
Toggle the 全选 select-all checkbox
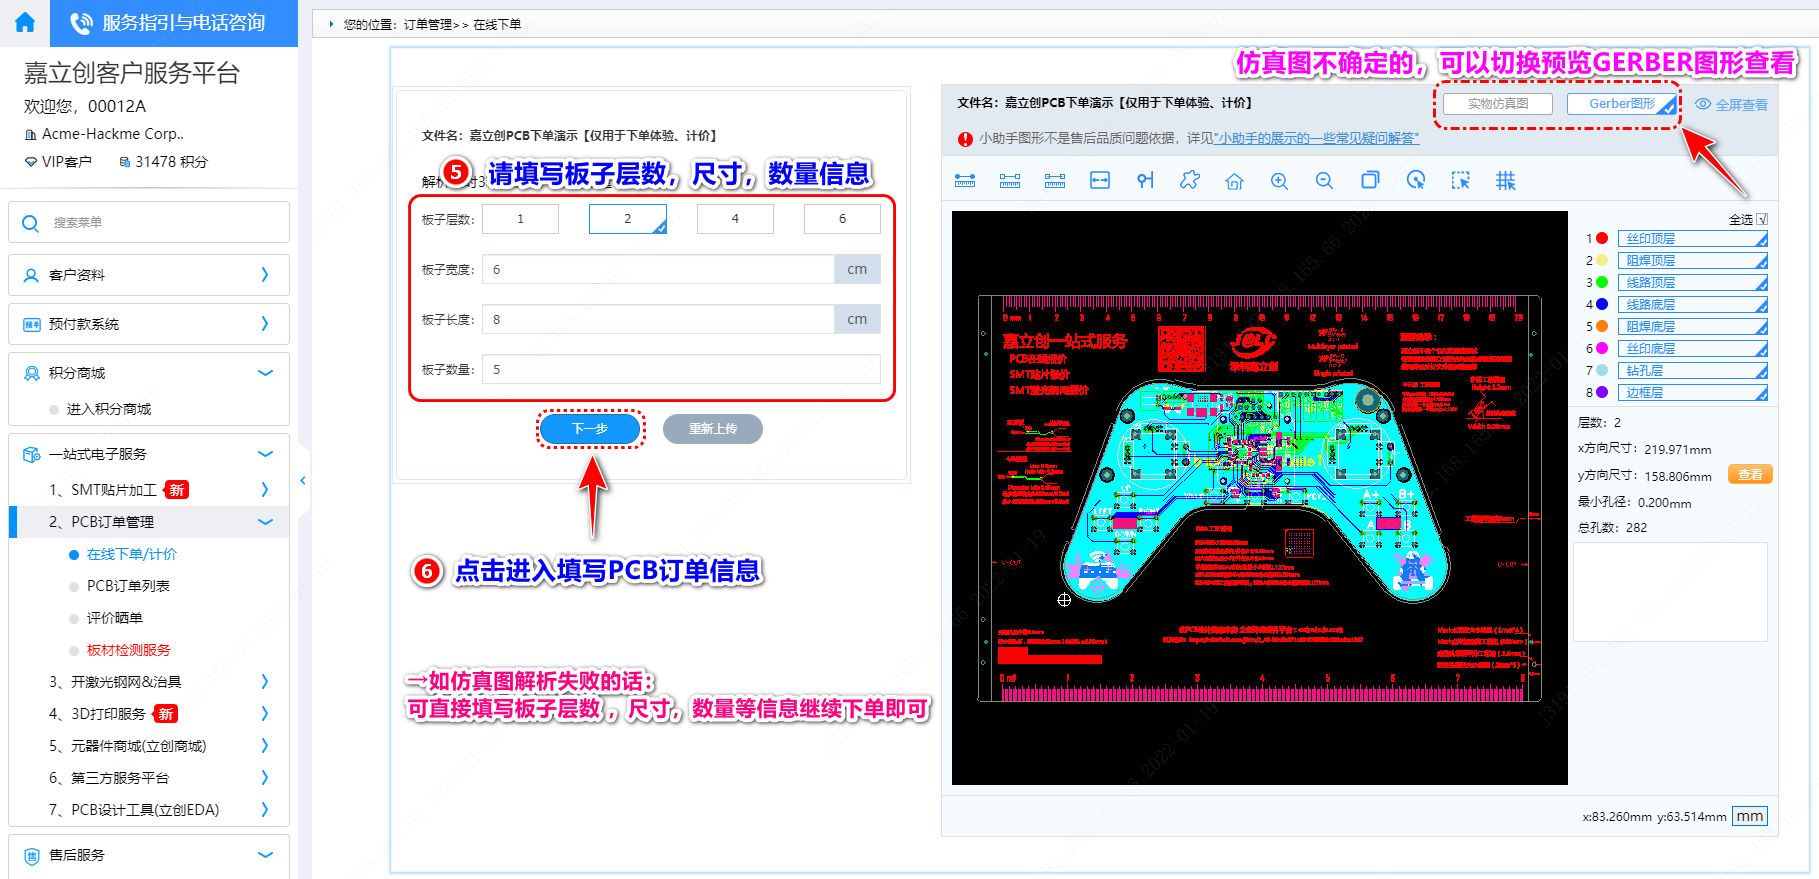[x=1762, y=219]
